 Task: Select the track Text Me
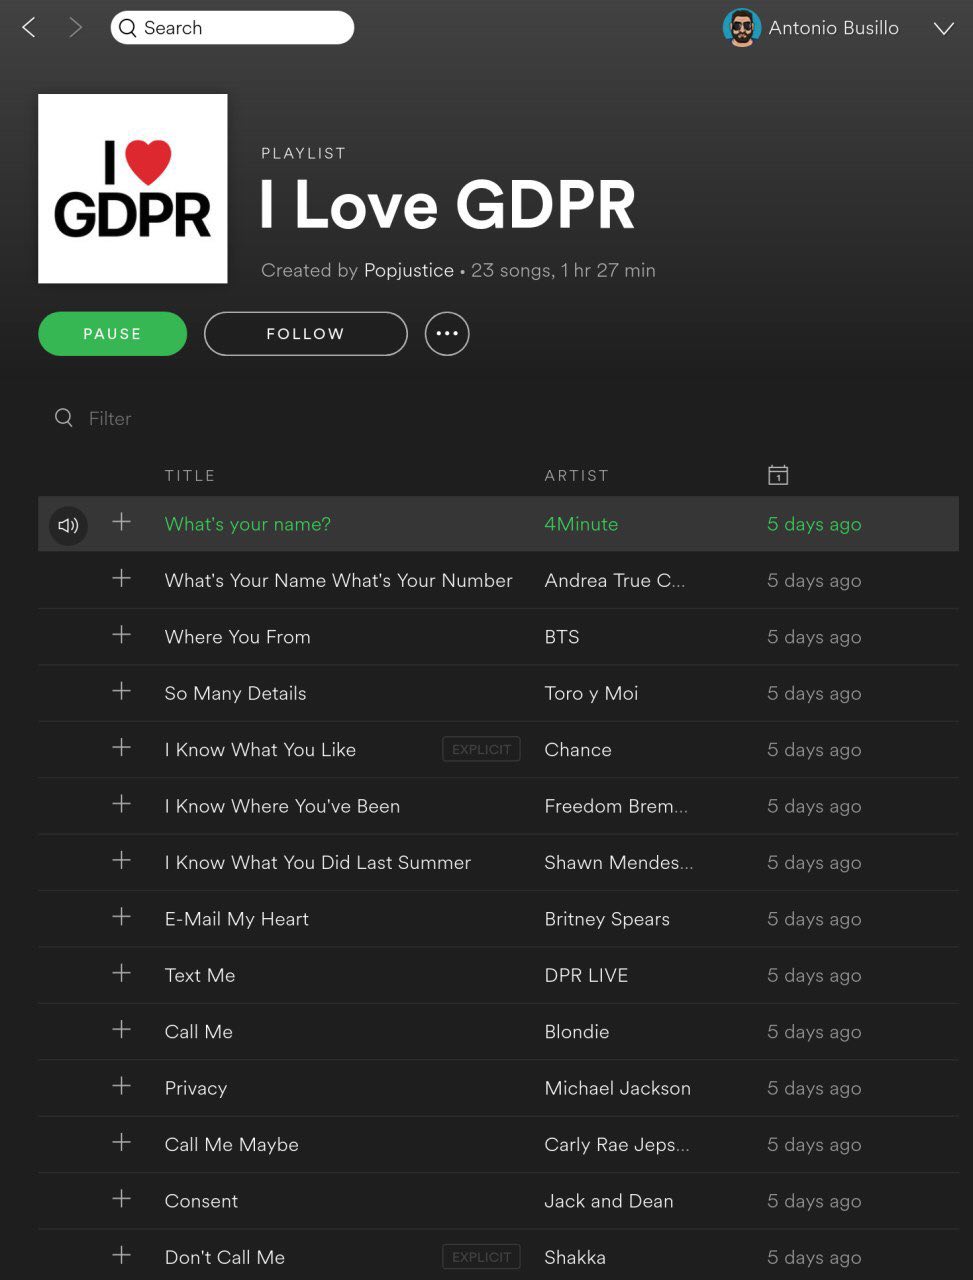[x=200, y=976]
